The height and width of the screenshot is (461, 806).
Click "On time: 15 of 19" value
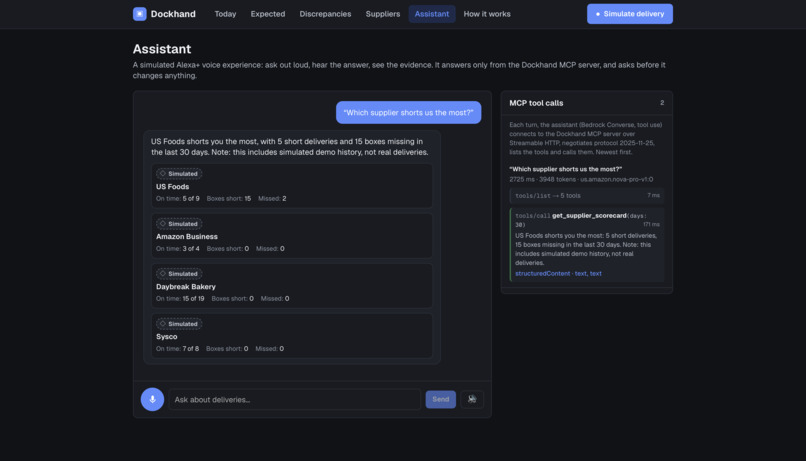tap(180, 299)
